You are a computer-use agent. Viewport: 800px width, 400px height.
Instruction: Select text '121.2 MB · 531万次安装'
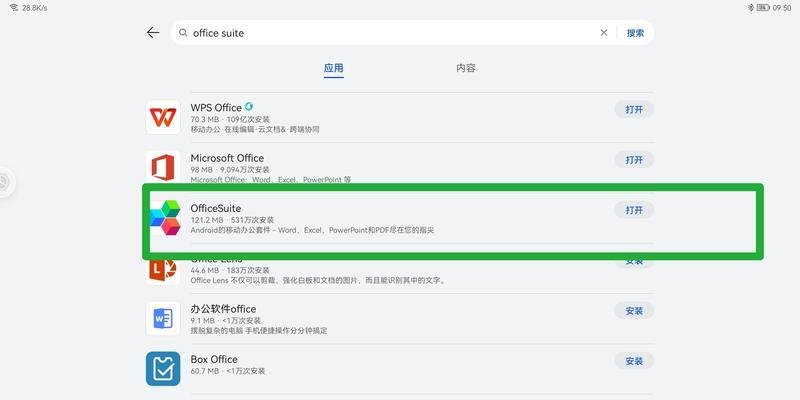(x=232, y=220)
